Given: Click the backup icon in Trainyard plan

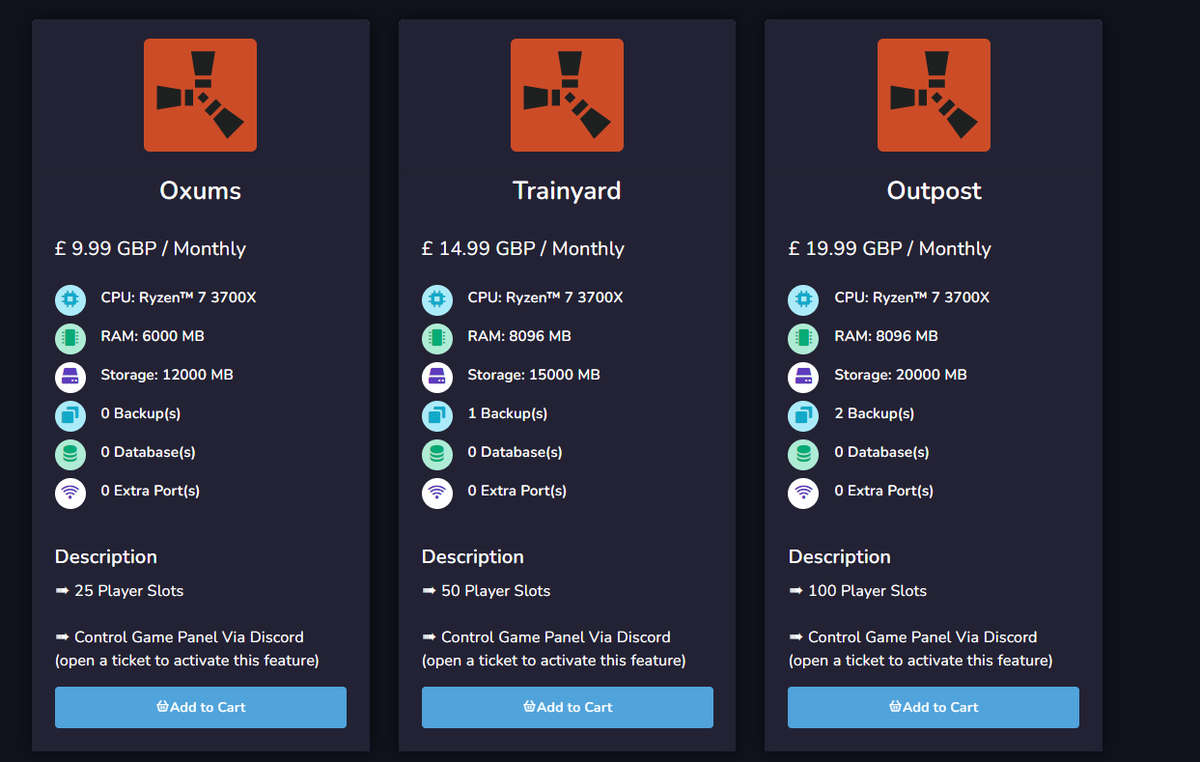Looking at the screenshot, I should click(x=437, y=414).
